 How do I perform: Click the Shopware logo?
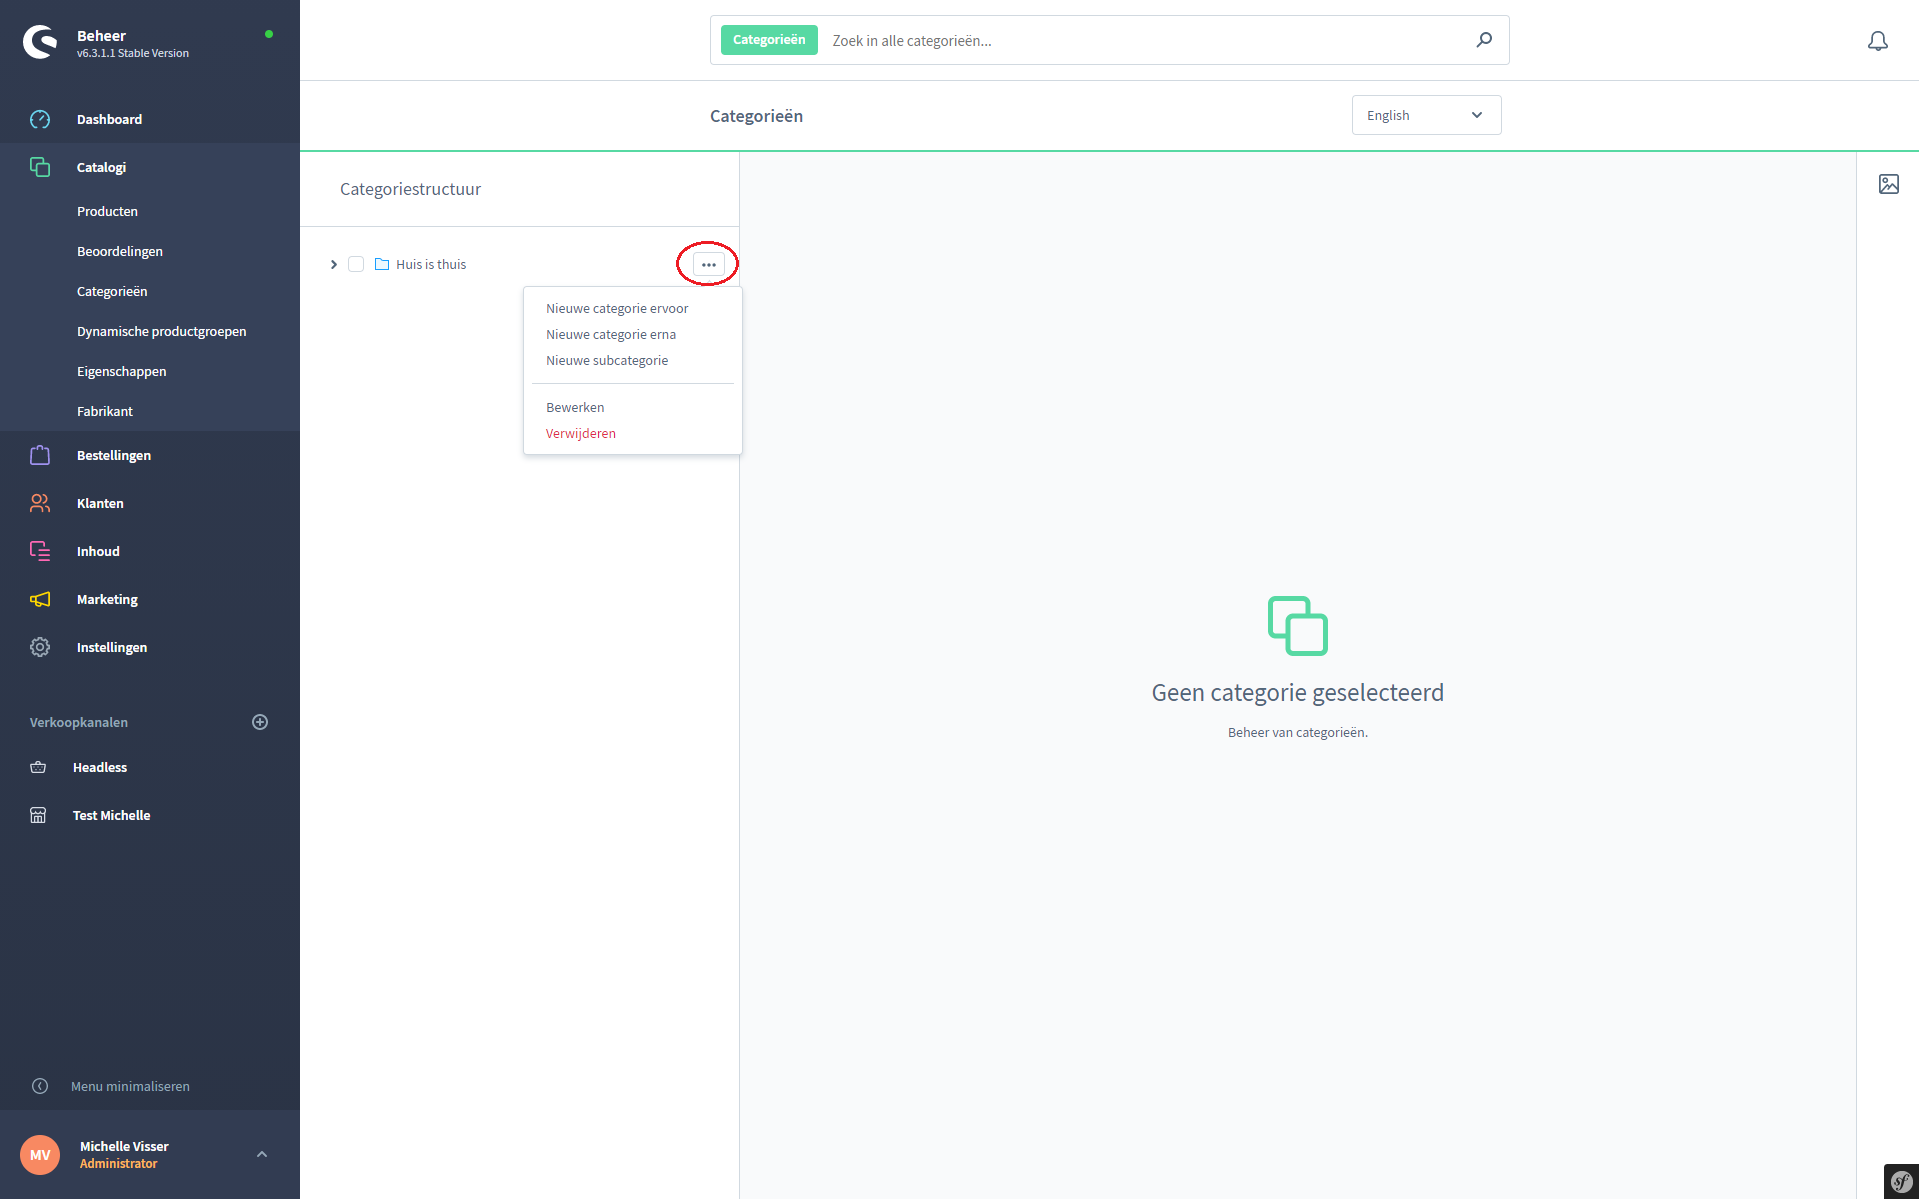point(40,42)
